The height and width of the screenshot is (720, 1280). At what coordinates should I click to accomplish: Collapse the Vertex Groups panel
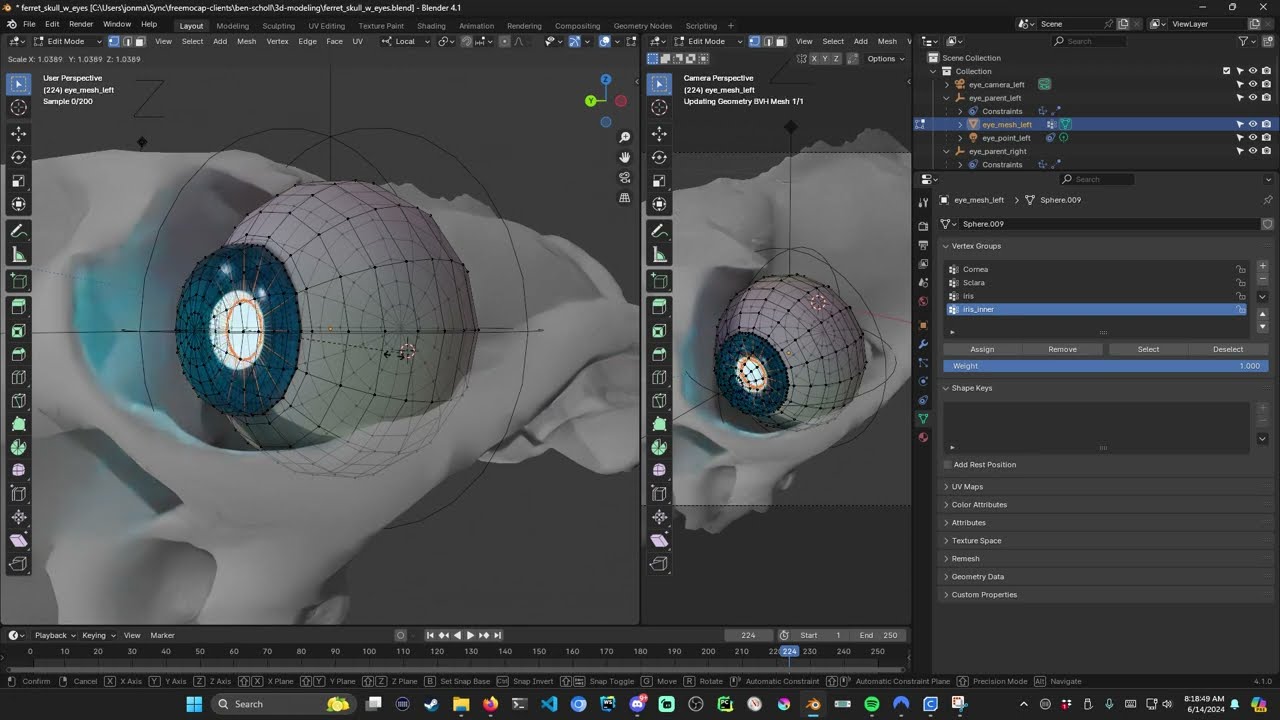pyautogui.click(x=975, y=246)
